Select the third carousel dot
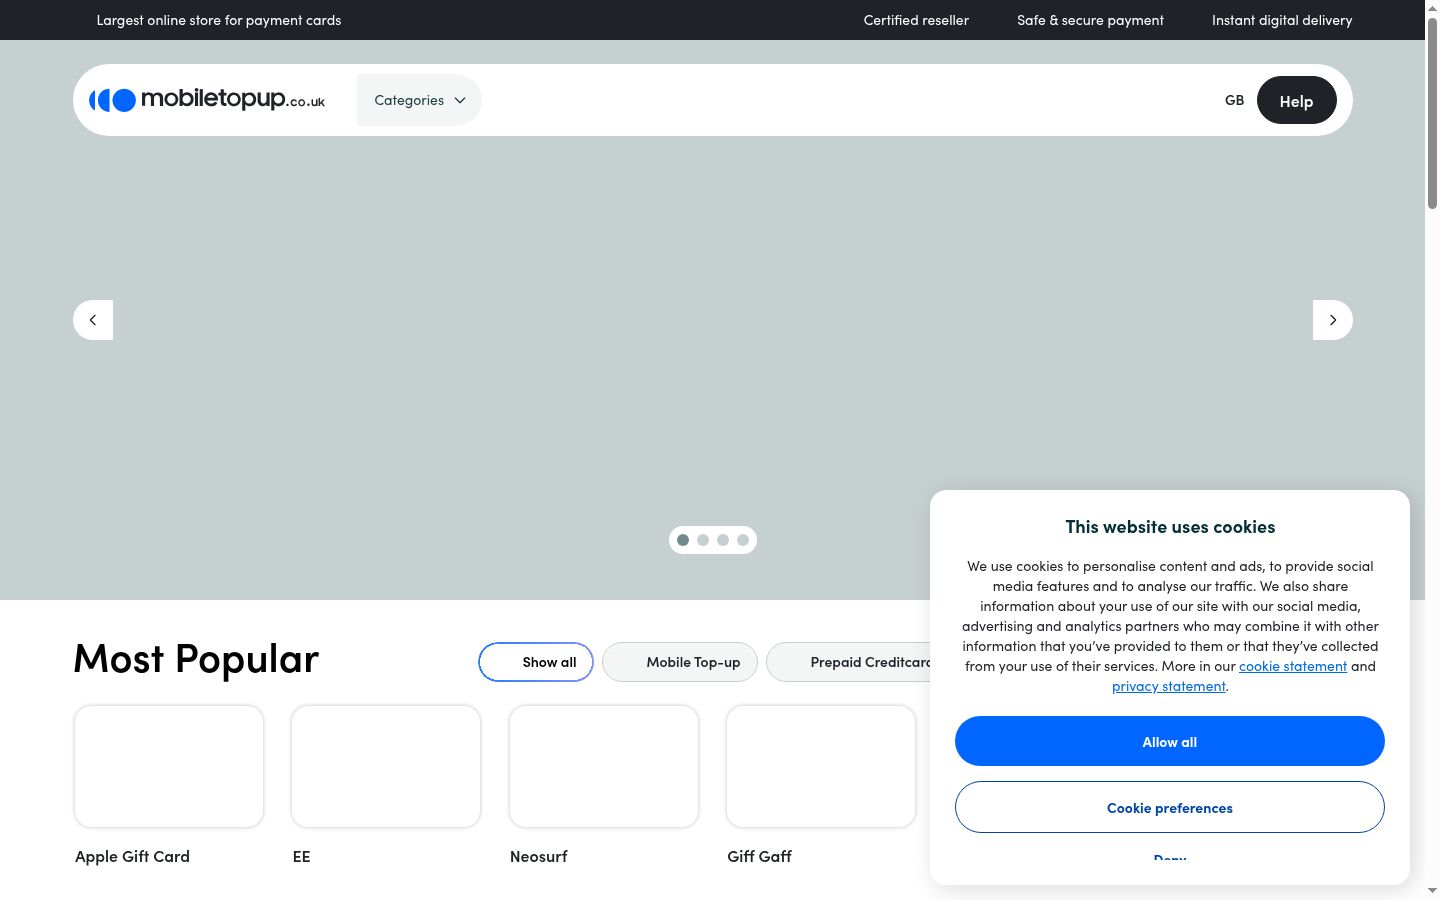This screenshot has width=1440, height=900. (x=723, y=540)
